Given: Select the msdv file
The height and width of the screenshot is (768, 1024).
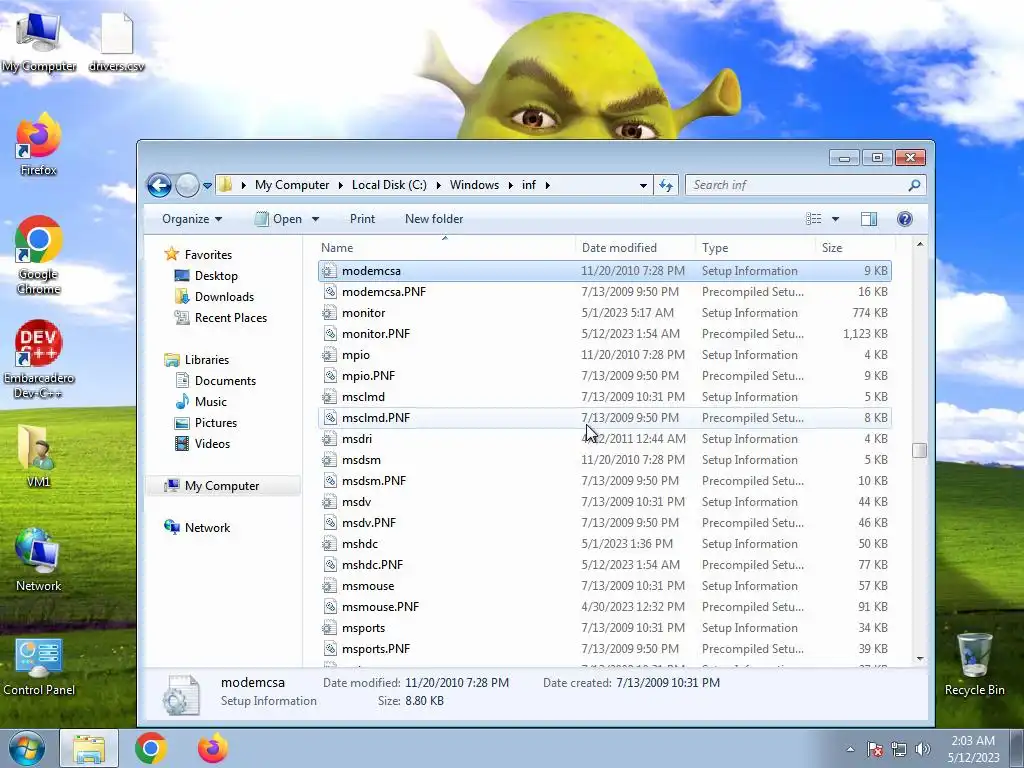Looking at the screenshot, I should pos(605,502).
